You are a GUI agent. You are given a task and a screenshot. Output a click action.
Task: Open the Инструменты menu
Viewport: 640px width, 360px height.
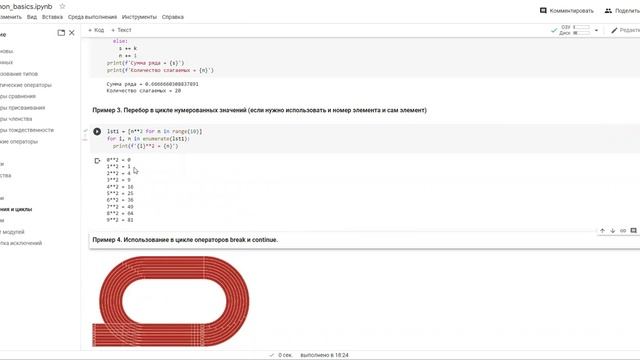139,17
